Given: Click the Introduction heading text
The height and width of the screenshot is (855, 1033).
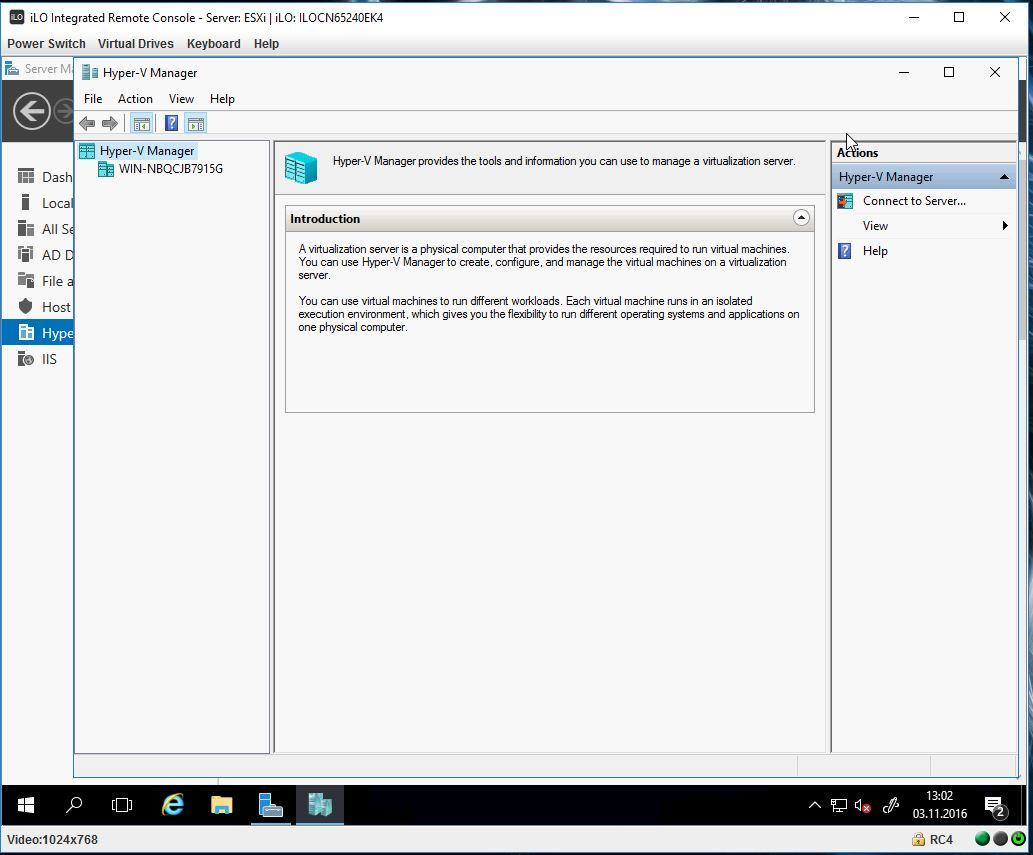Looking at the screenshot, I should click(325, 219).
